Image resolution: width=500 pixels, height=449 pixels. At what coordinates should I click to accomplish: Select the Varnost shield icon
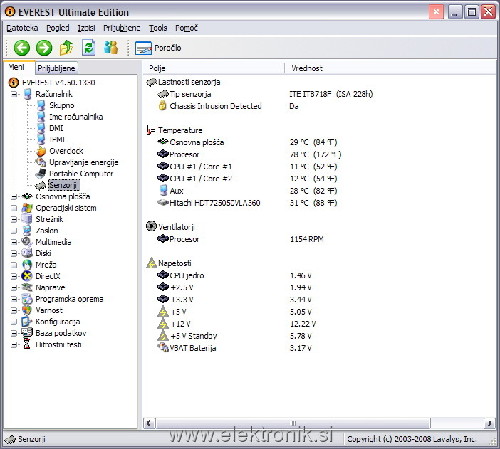[27, 310]
